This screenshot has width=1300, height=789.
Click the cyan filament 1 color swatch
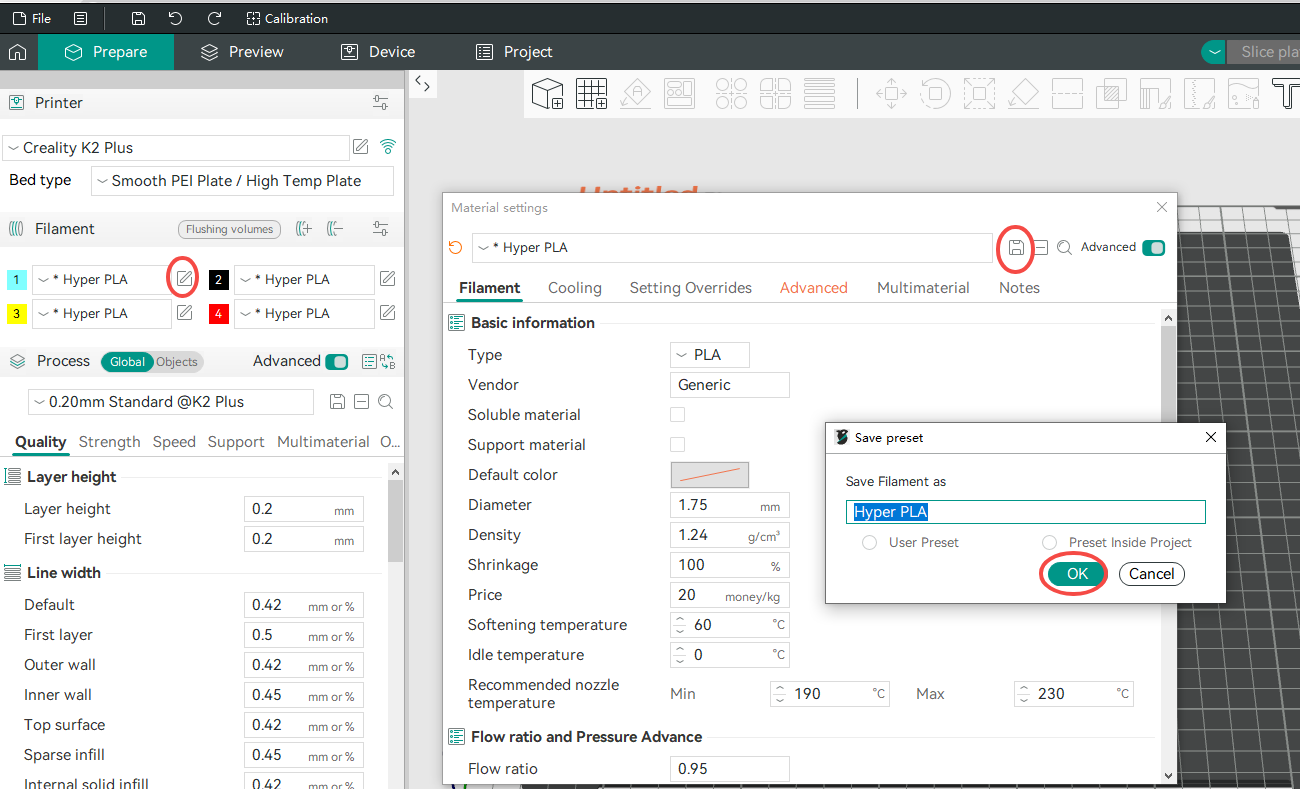[17, 280]
